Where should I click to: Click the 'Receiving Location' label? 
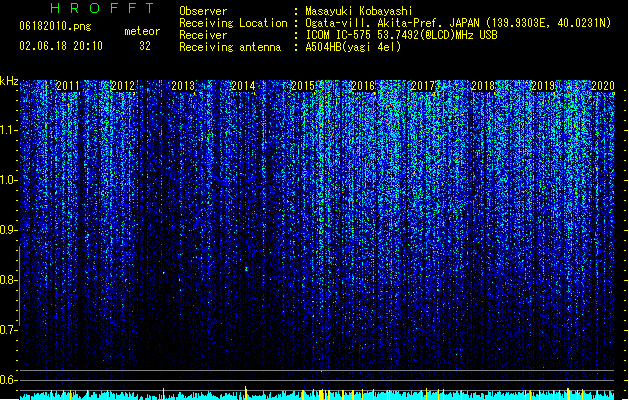(x=233, y=23)
